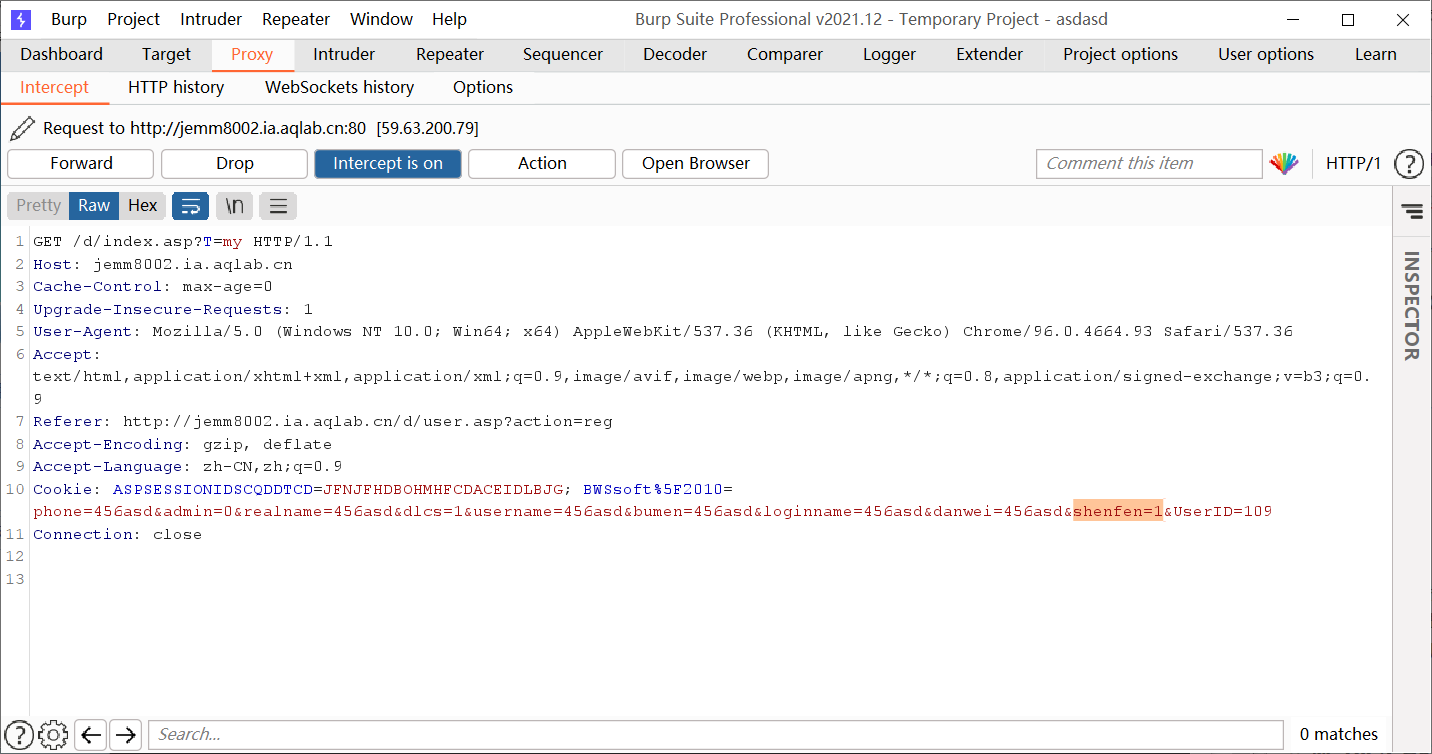Open the Learn tab
The height and width of the screenshot is (754, 1432).
tap(1376, 54)
